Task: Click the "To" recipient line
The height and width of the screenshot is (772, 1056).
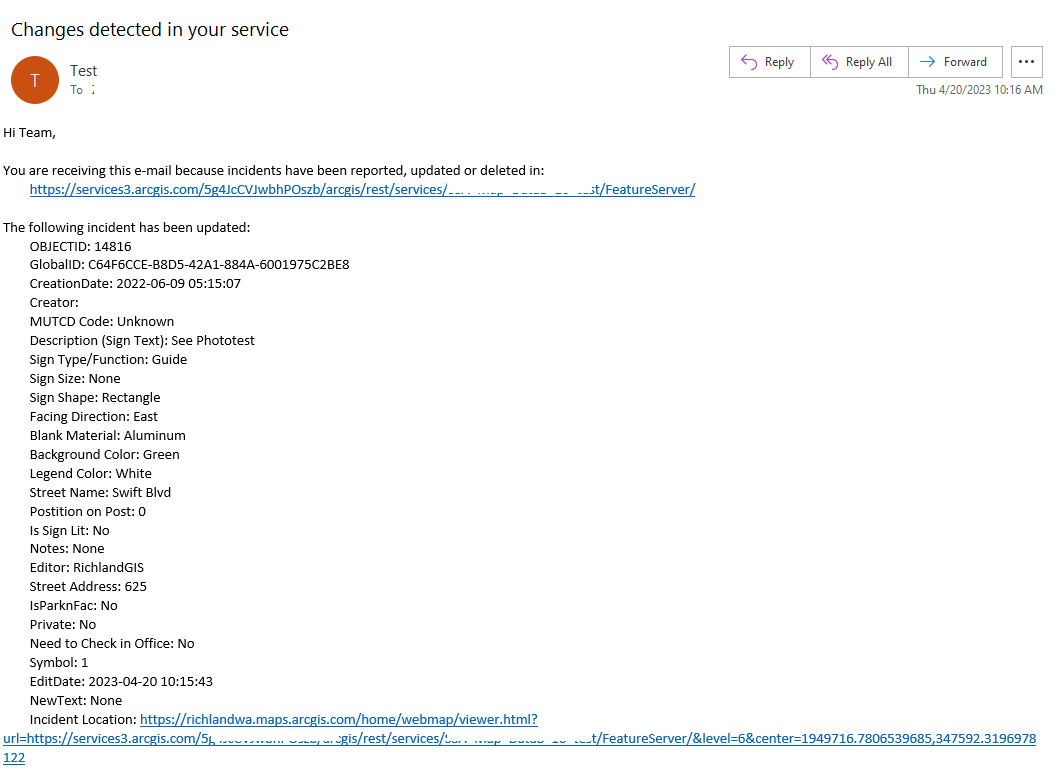Action: pos(82,90)
